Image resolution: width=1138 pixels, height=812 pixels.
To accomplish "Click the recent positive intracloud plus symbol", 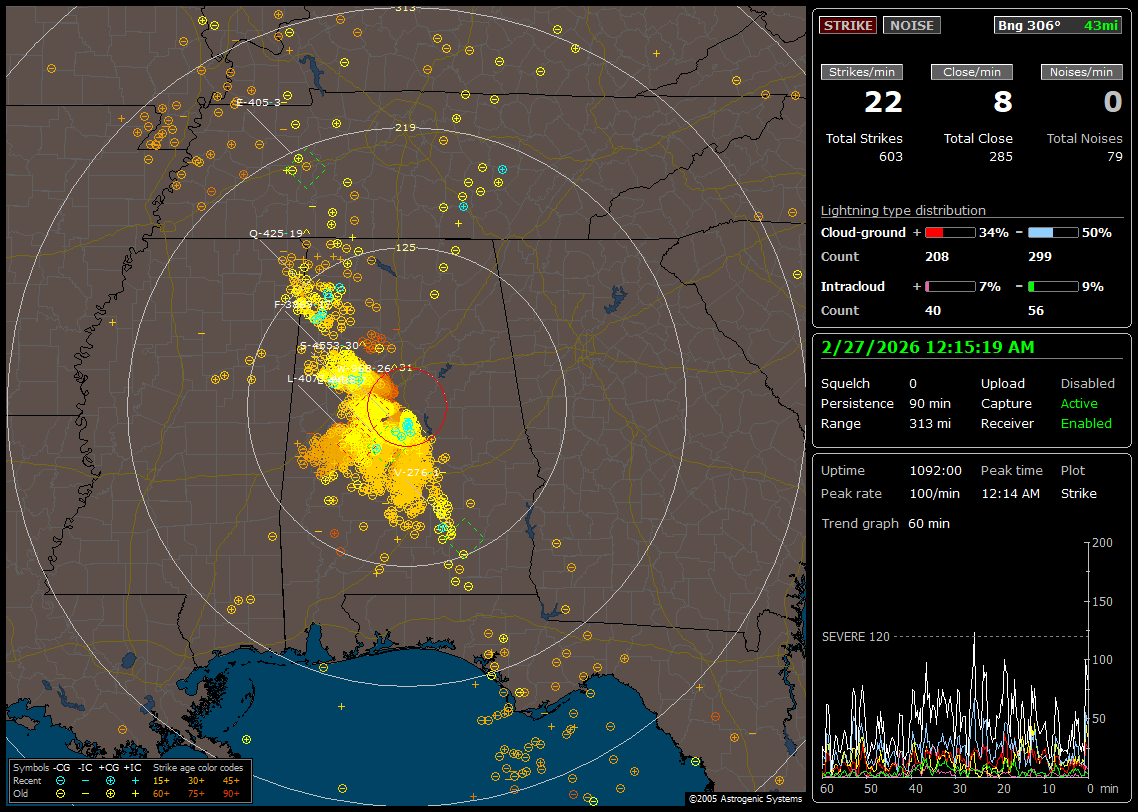I will pyautogui.click(x=135, y=779).
